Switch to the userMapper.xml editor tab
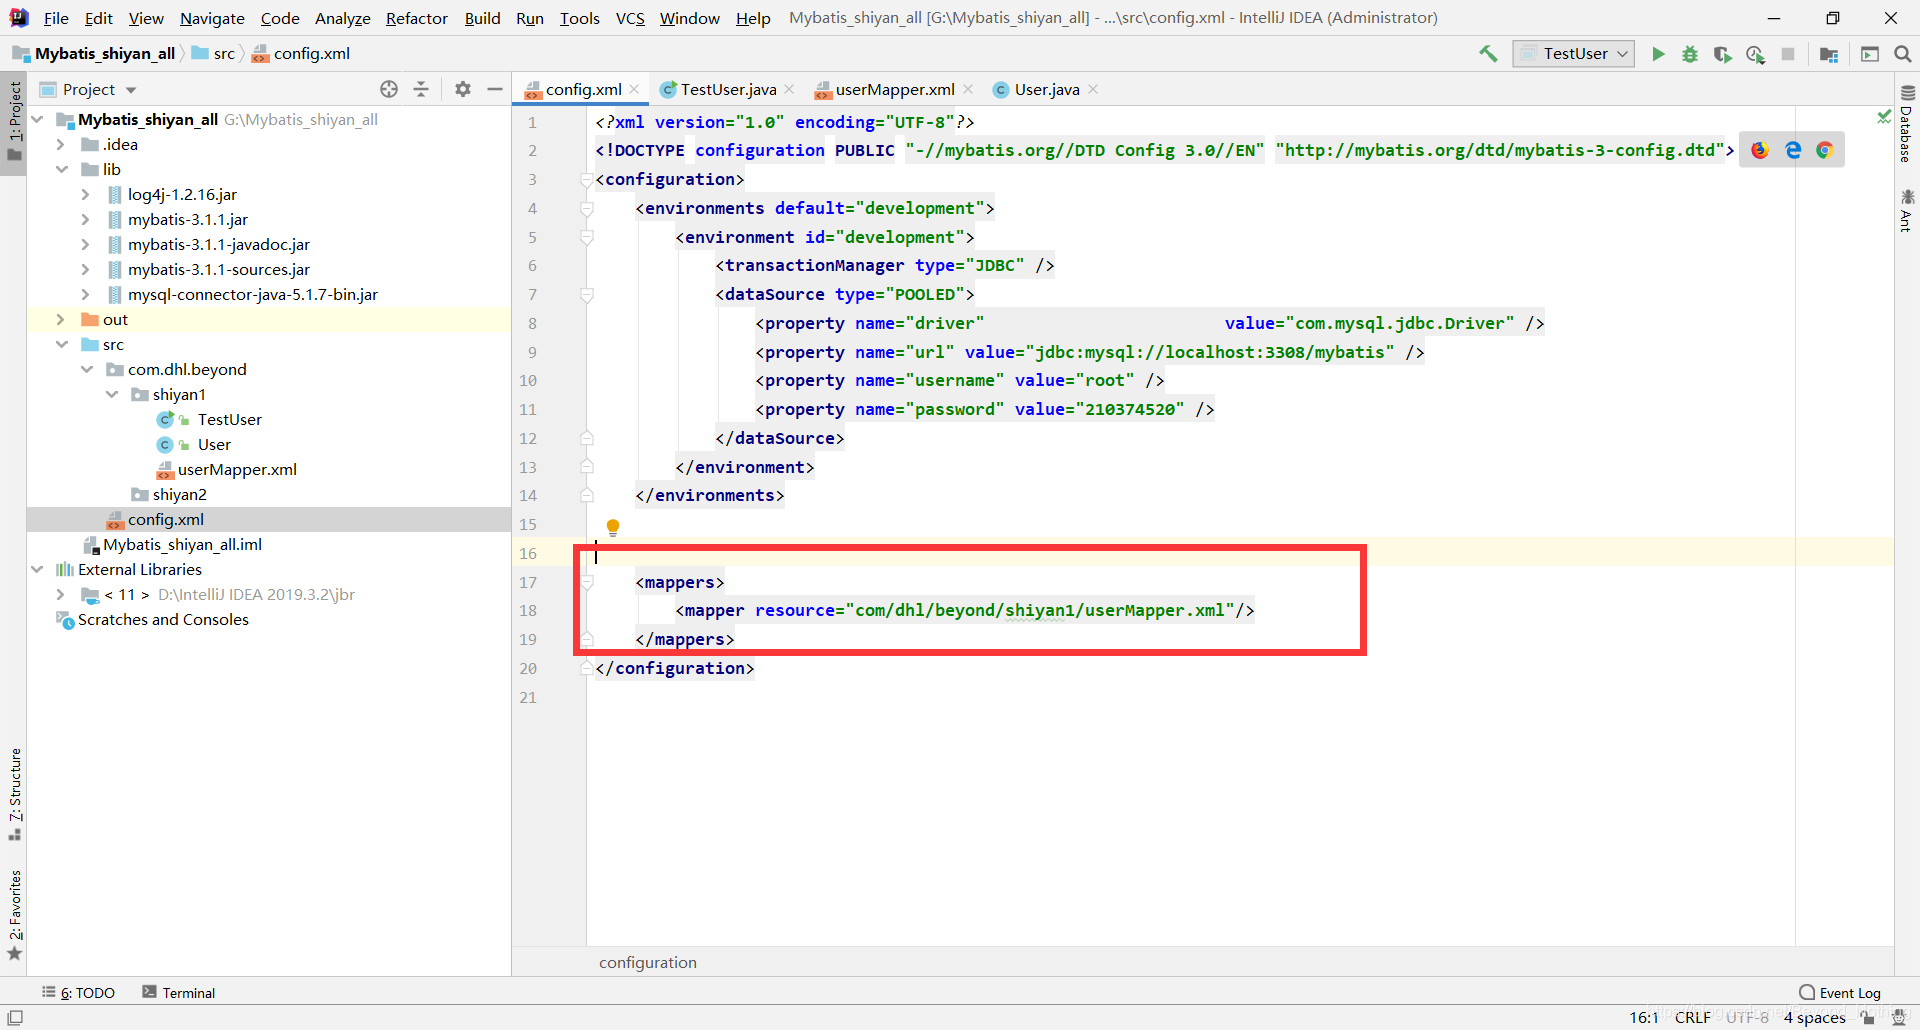 coord(894,89)
